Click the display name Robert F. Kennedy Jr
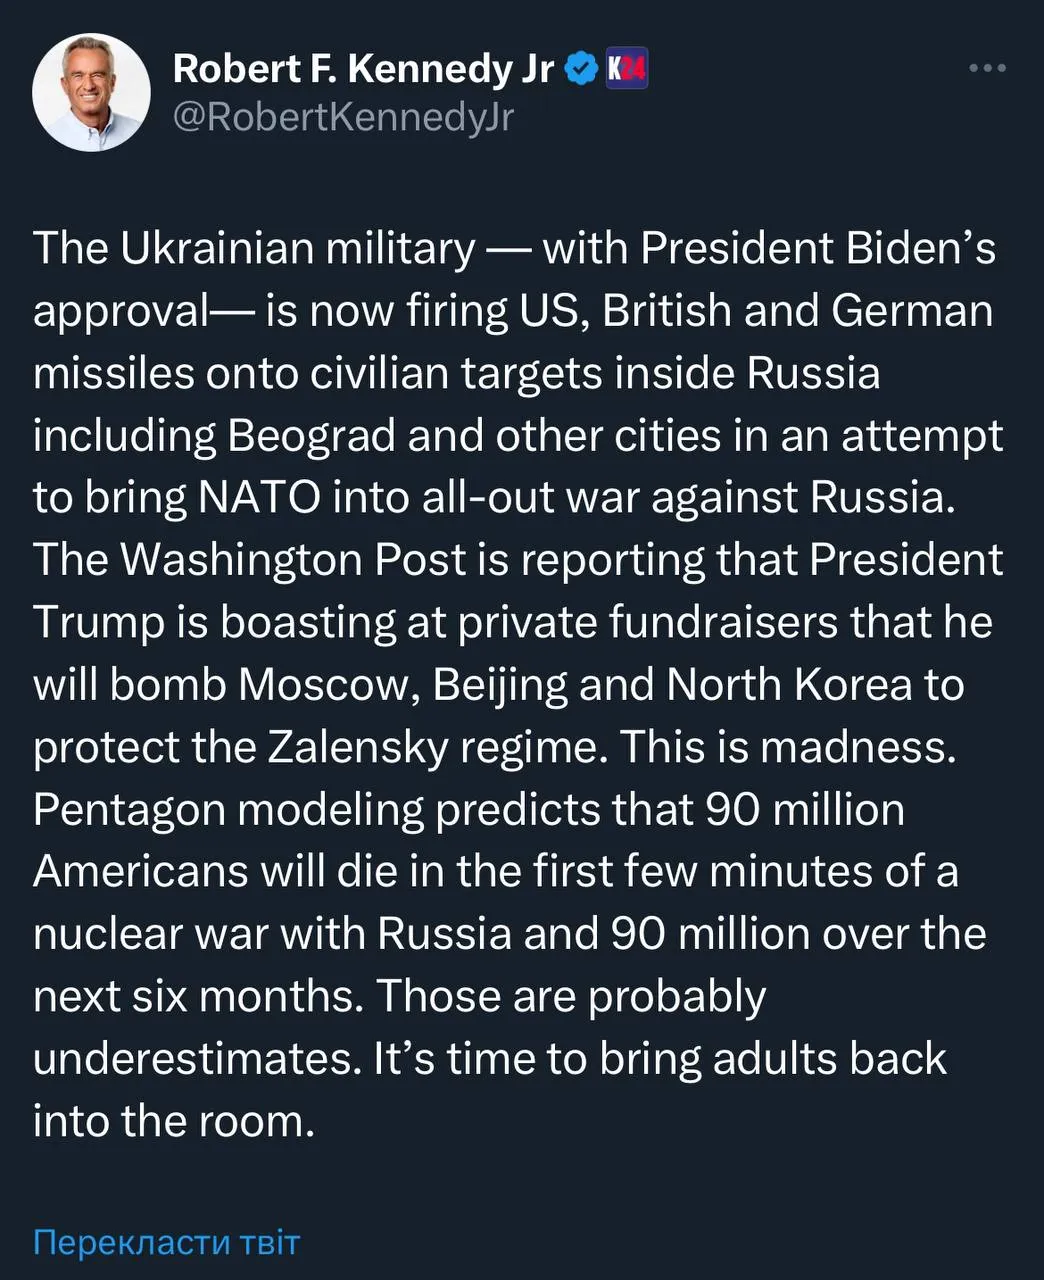The image size is (1044, 1280). coord(362,68)
